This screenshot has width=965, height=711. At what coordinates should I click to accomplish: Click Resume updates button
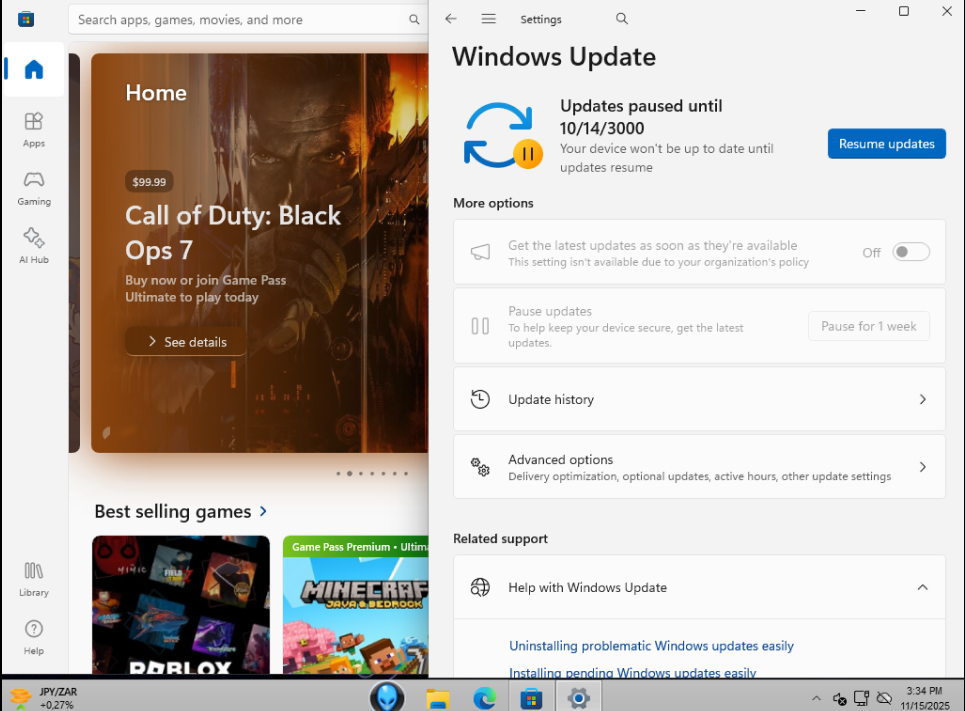(886, 143)
